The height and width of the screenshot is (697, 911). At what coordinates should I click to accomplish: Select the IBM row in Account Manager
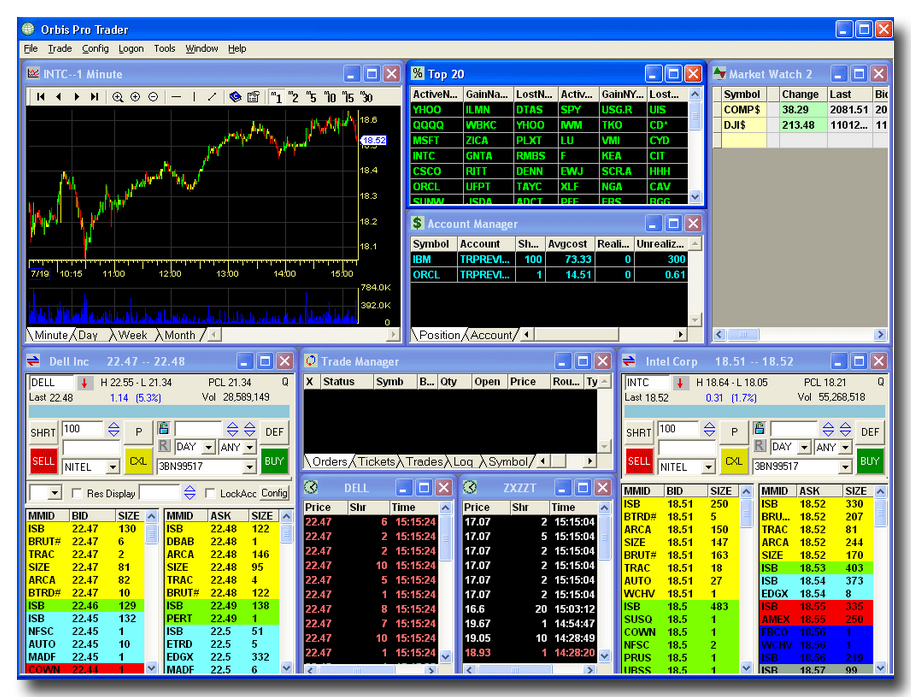pyautogui.click(x=548, y=259)
